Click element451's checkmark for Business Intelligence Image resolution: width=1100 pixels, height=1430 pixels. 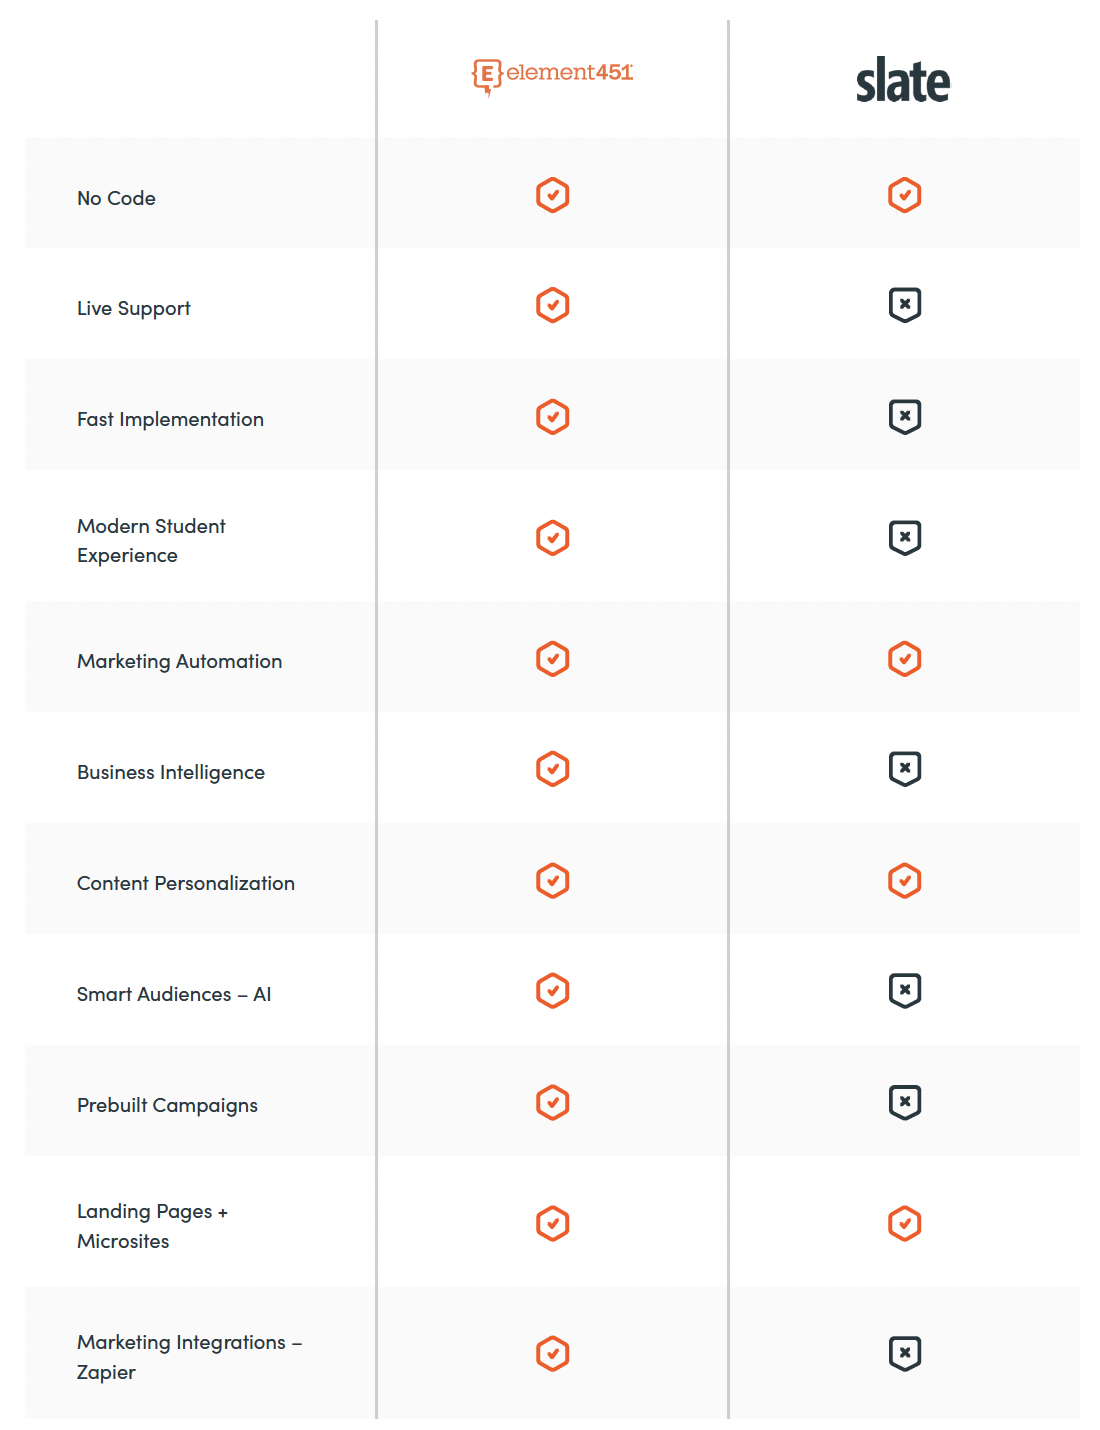coord(553,769)
